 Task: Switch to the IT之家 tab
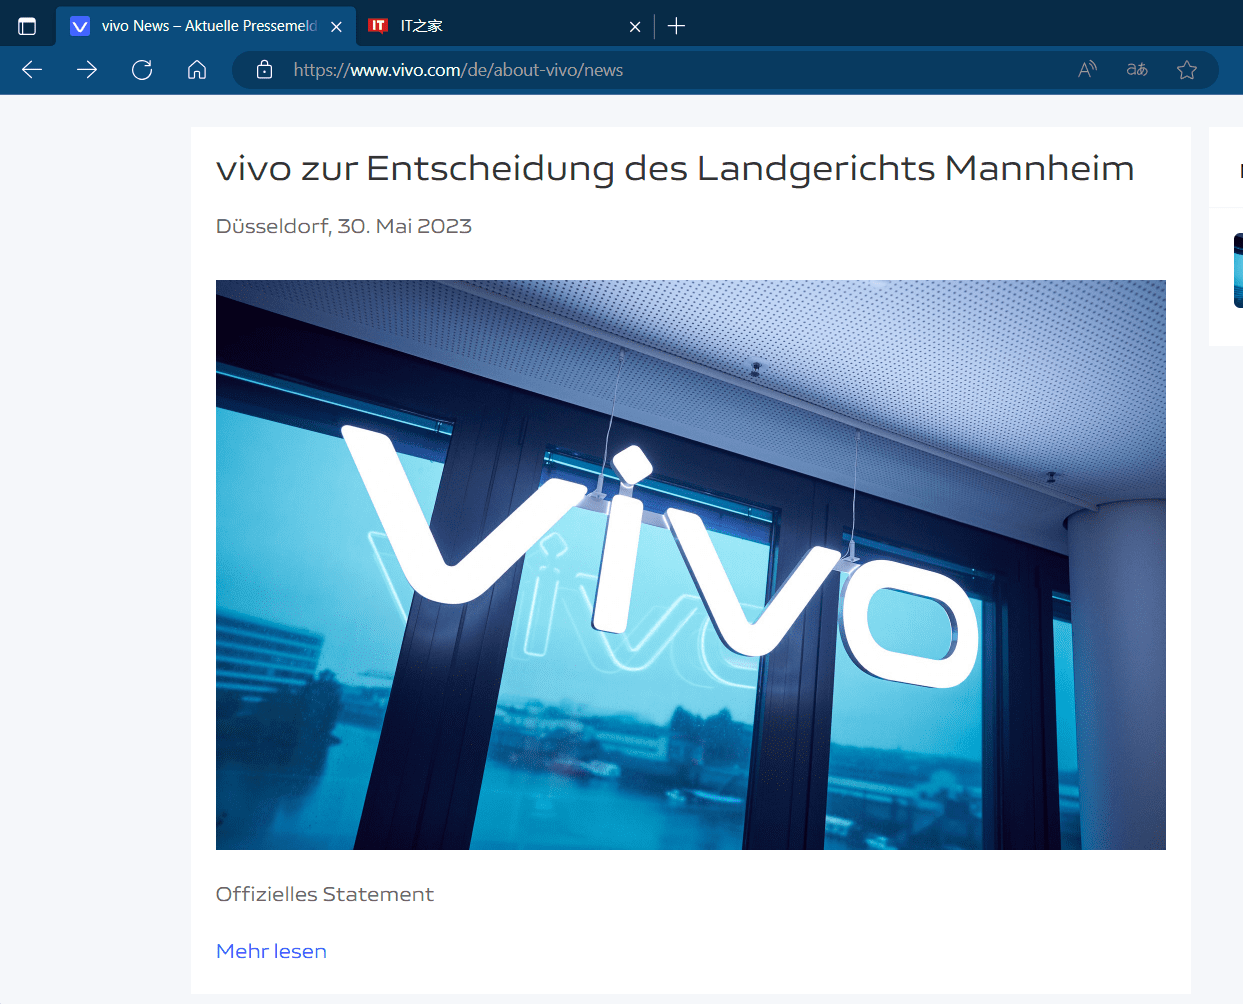pyautogui.click(x=490, y=26)
